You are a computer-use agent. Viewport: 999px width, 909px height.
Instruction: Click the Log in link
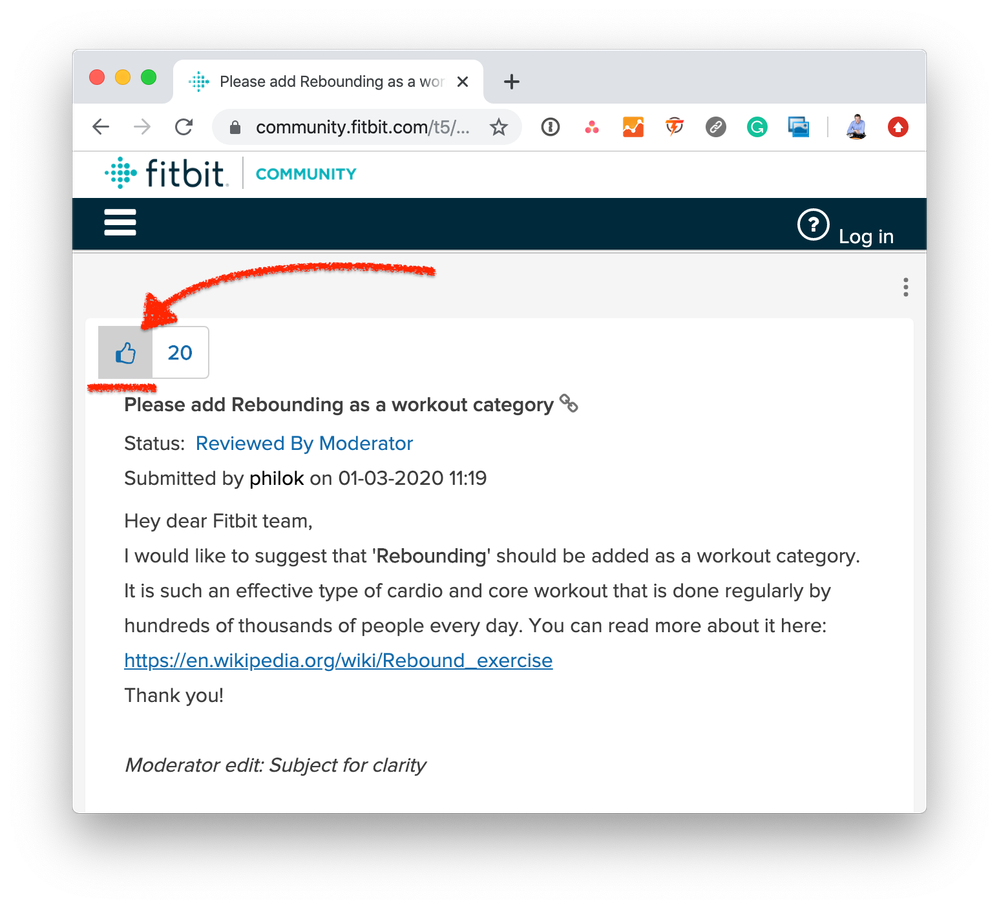[866, 236]
